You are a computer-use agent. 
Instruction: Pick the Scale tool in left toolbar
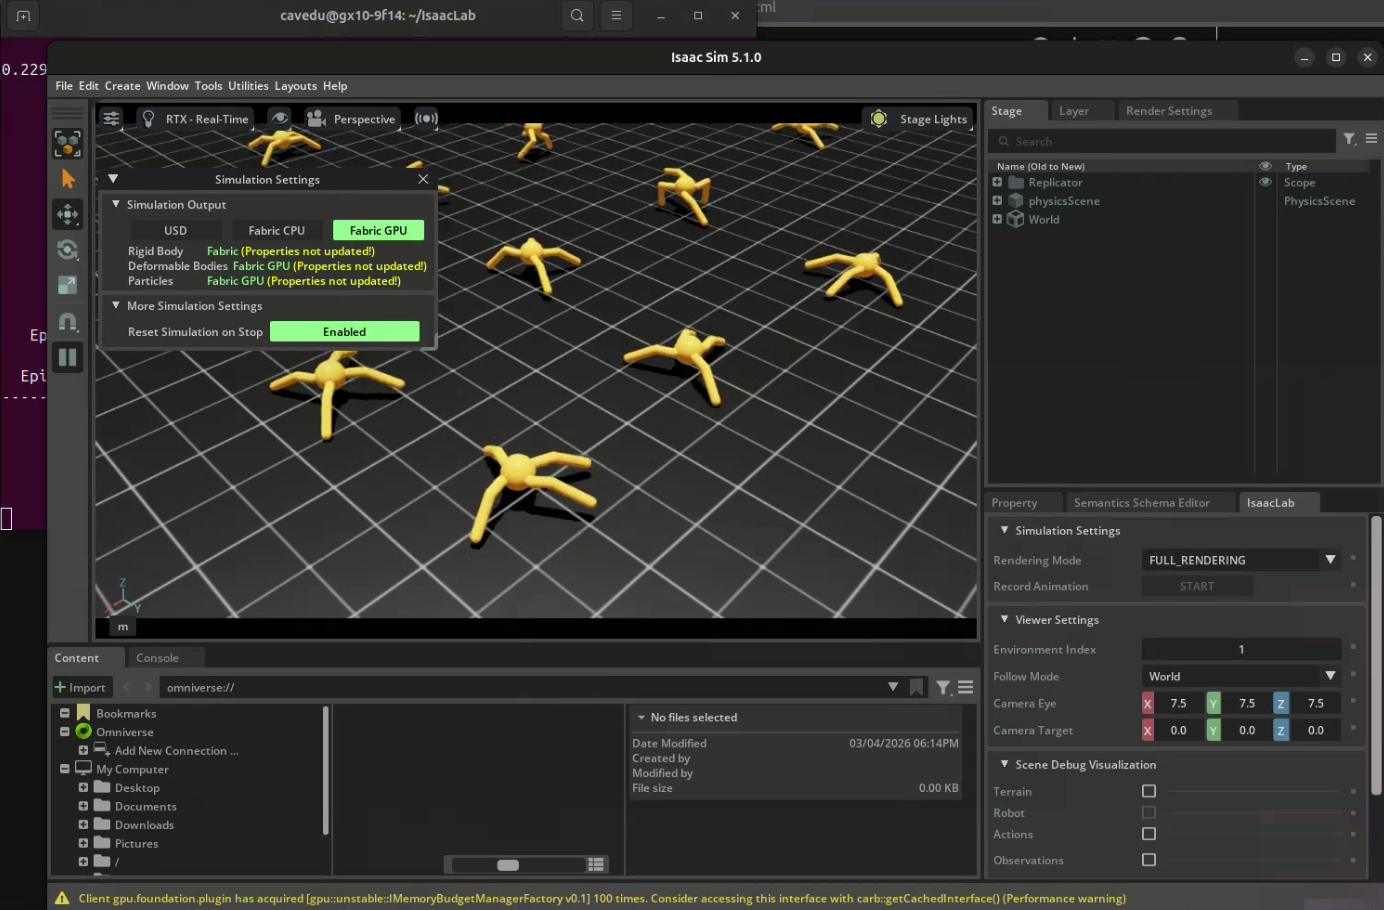tap(68, 286)
